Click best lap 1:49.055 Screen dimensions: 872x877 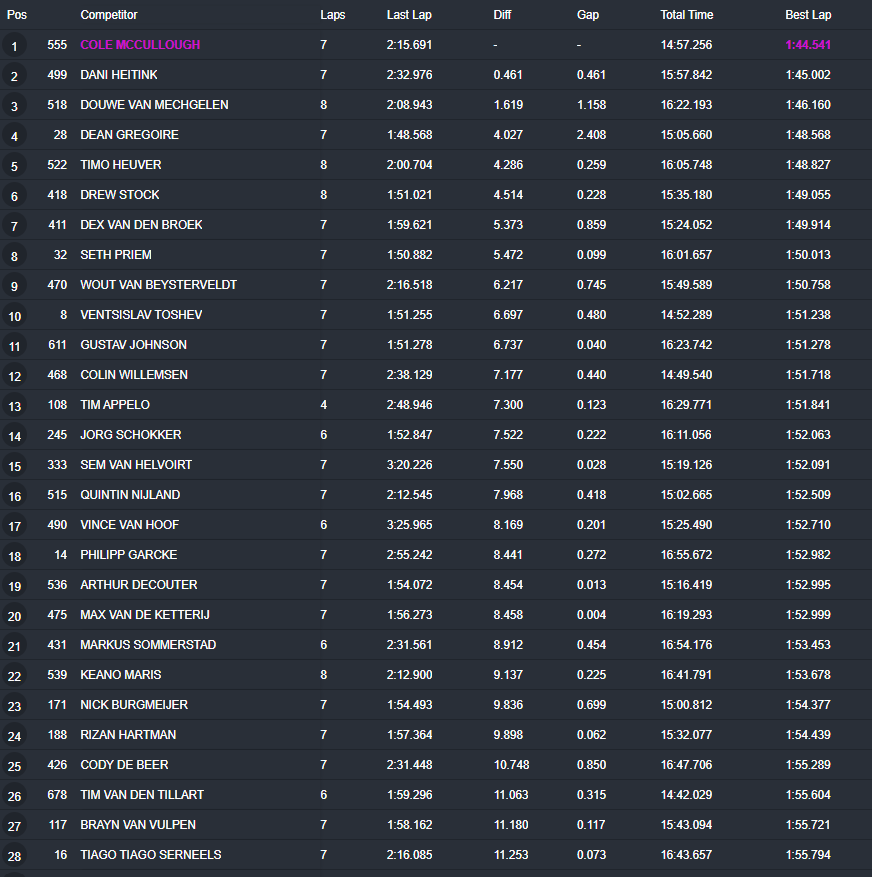pos(808,195)
